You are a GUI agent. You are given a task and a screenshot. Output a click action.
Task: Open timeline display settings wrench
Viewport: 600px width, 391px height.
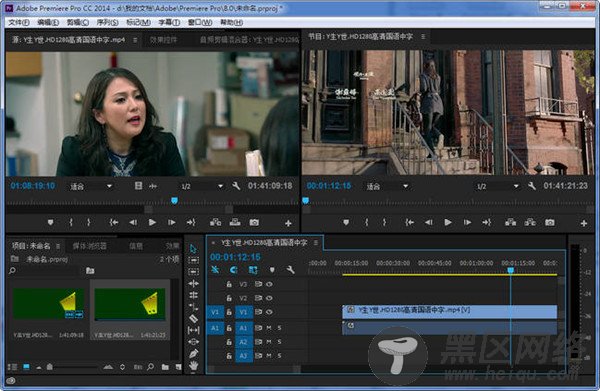291,270
